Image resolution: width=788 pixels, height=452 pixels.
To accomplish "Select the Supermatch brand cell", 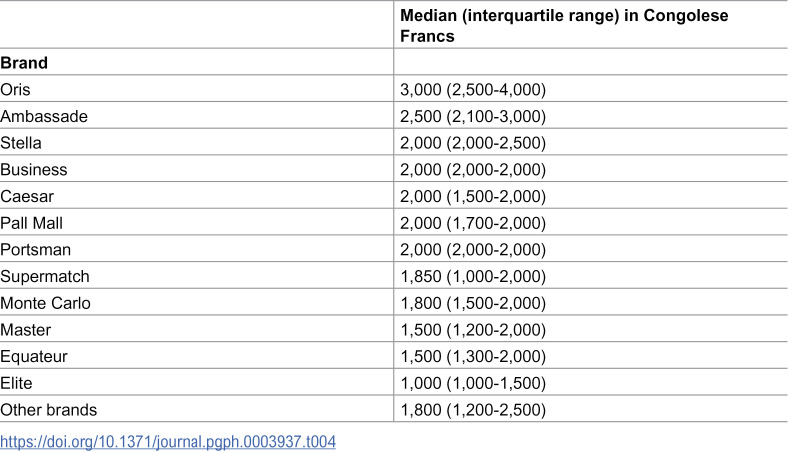I will tap(45, 276).
